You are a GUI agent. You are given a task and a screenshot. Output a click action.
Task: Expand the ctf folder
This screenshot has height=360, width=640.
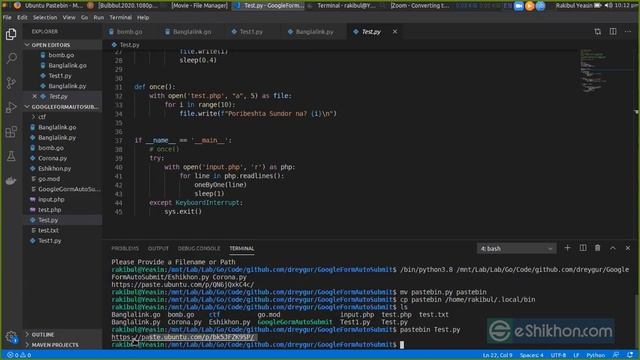tap(42, 117)
